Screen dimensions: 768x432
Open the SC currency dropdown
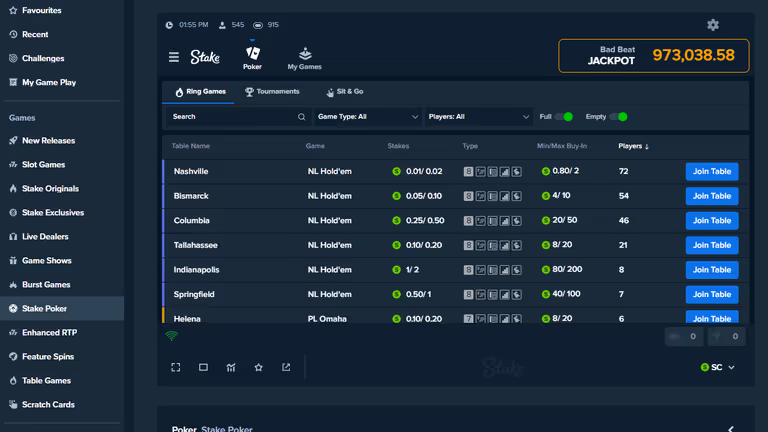[x=718, y=367]
